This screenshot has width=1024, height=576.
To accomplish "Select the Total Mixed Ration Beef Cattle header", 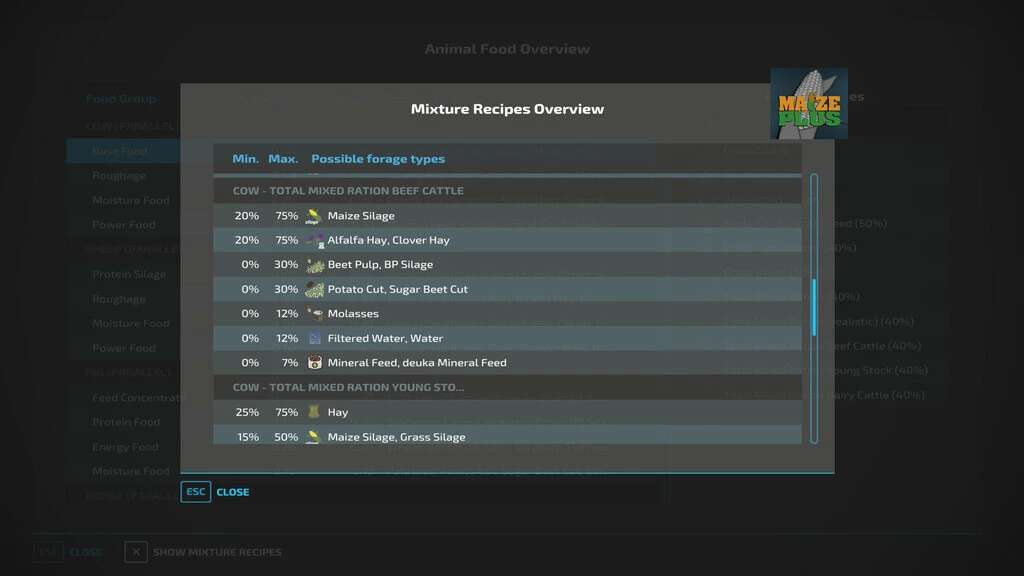I will click(x=348, y=191).
